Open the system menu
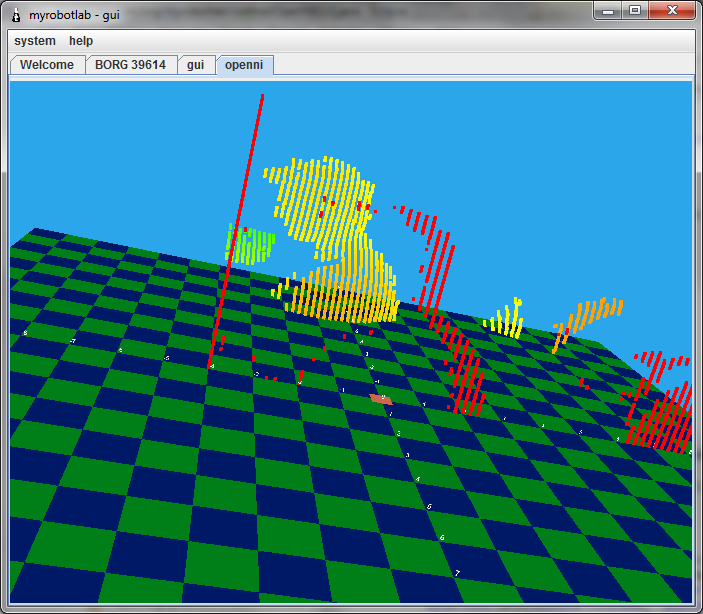703x614 pixels. [35, 41]
